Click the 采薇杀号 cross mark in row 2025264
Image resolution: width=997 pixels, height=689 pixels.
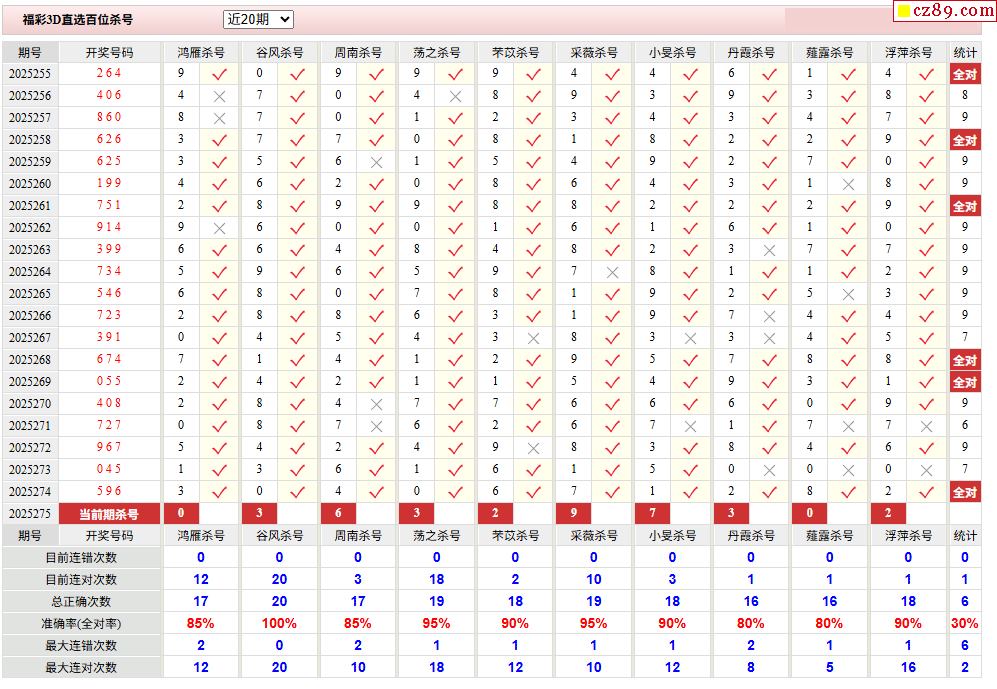pos(612,272)
